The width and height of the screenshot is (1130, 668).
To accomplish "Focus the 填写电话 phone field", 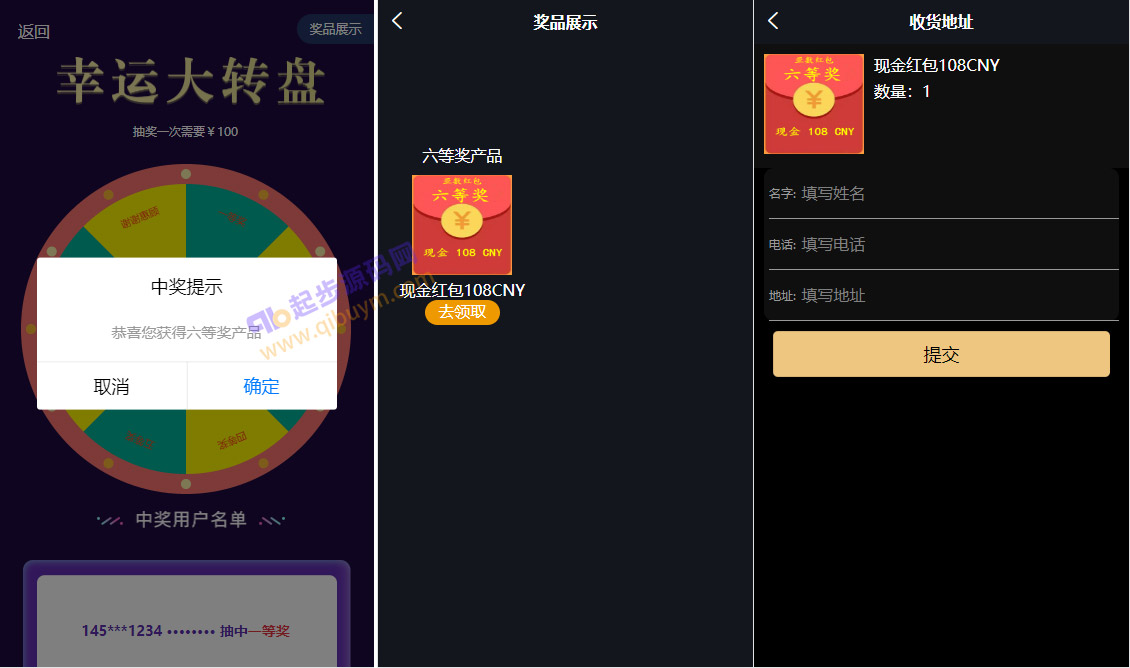I will pyautogui.click(x=943, y=244).
